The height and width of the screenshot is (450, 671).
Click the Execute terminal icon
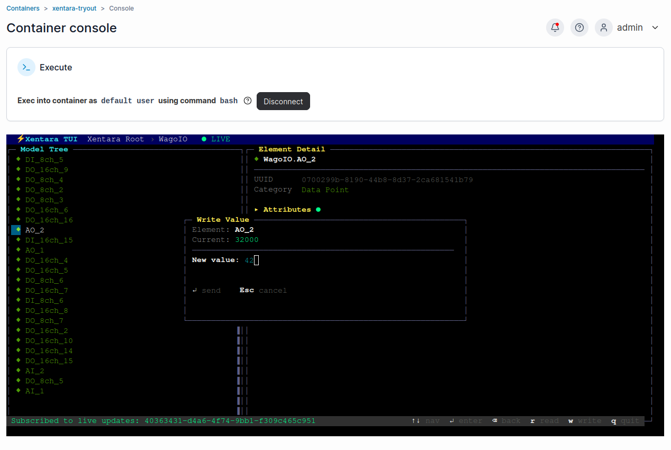coord(26,67)
